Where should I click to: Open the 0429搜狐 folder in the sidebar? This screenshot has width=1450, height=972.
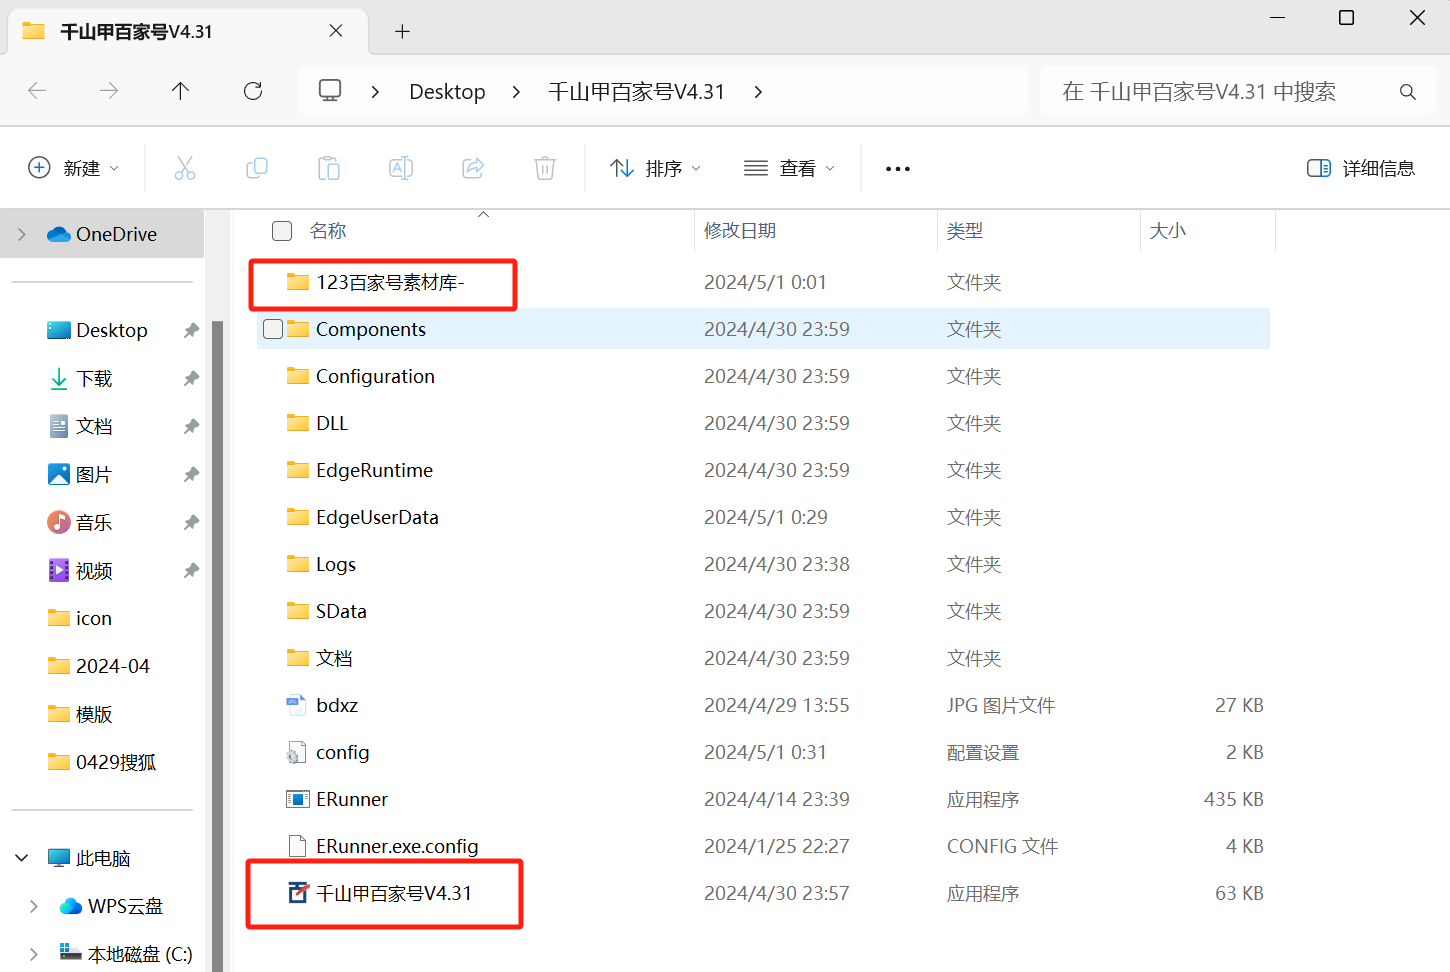tap(102, 762)
